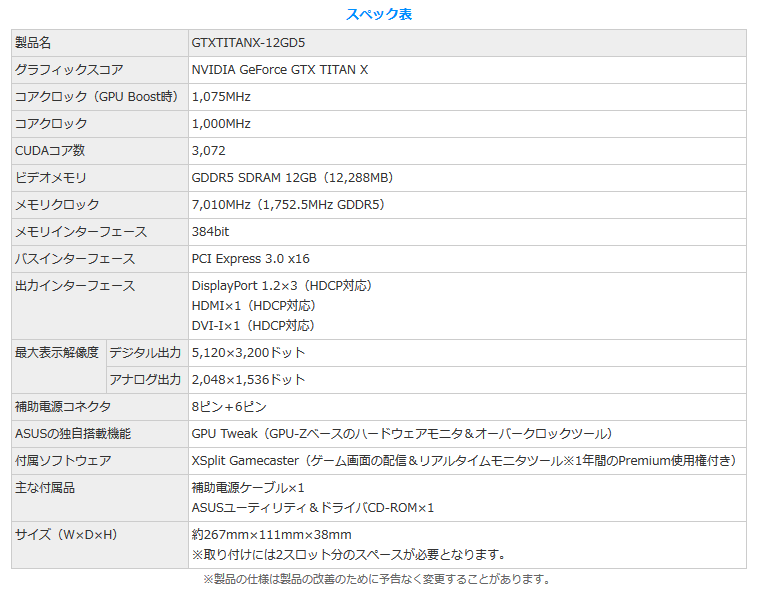Select the 2,048×1,536 analog resolution value
Screen dimensions: 757x598
(x=248, y=380)
